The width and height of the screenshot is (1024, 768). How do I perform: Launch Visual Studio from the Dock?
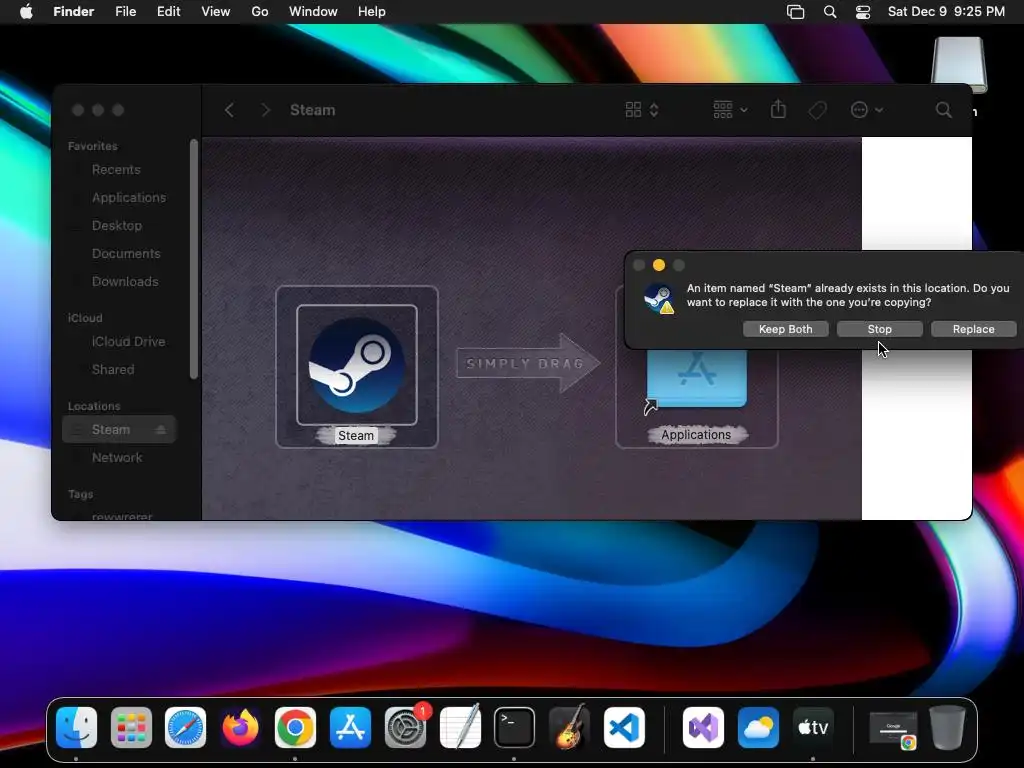(x=703, y=728)
